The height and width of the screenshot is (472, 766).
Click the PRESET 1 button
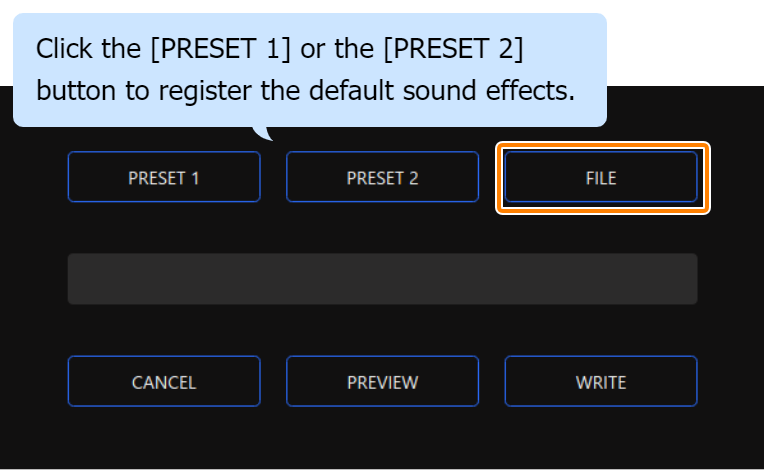coord(164,178)
